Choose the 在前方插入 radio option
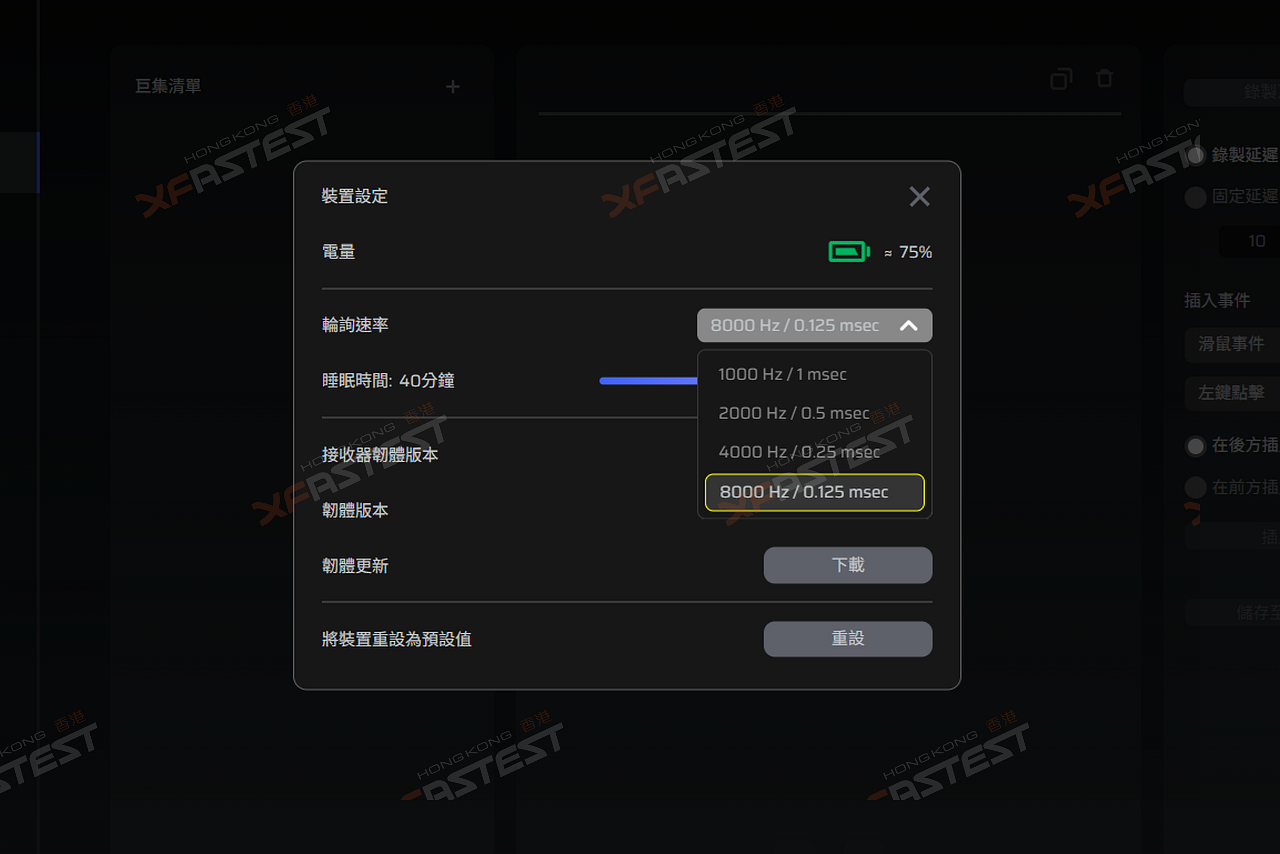This screenshot has width=1280, height=854. coord(1195,488)
